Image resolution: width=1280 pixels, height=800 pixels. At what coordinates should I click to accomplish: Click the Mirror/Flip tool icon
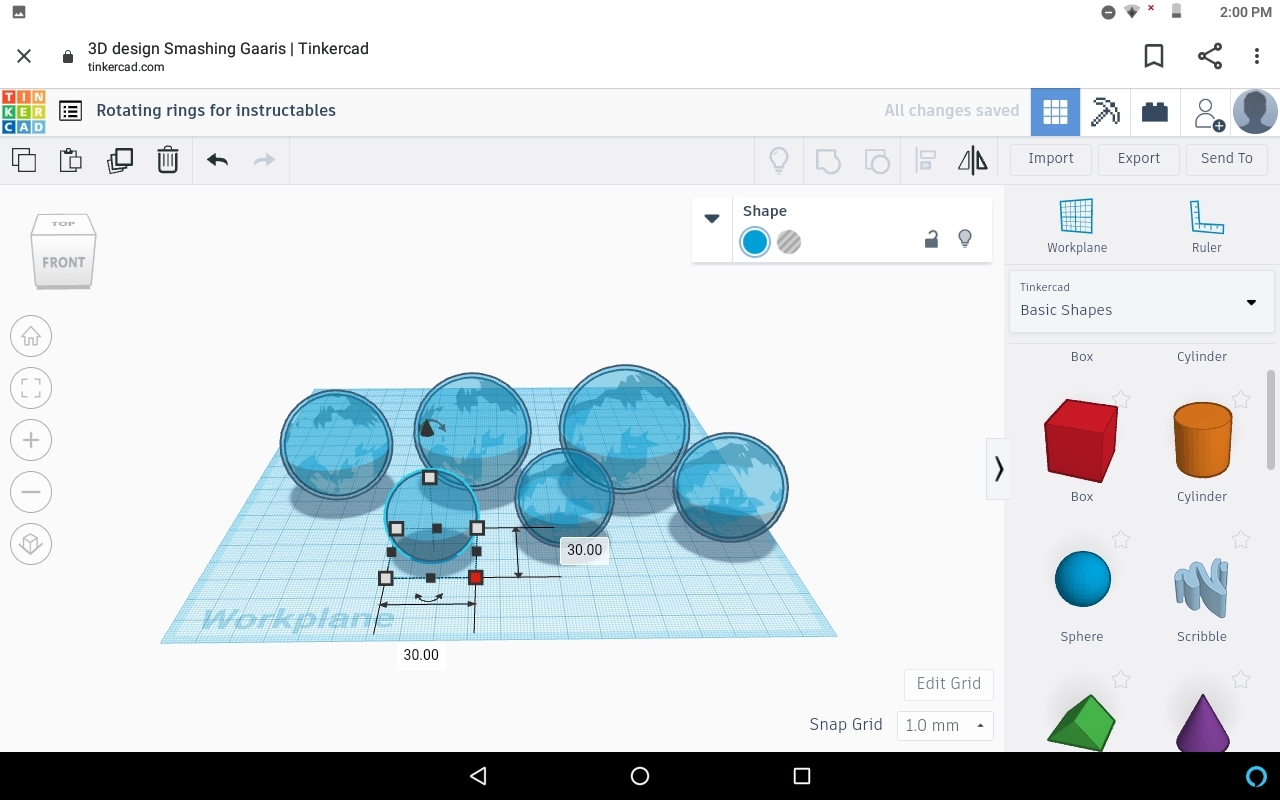click(x=972, y=160)
